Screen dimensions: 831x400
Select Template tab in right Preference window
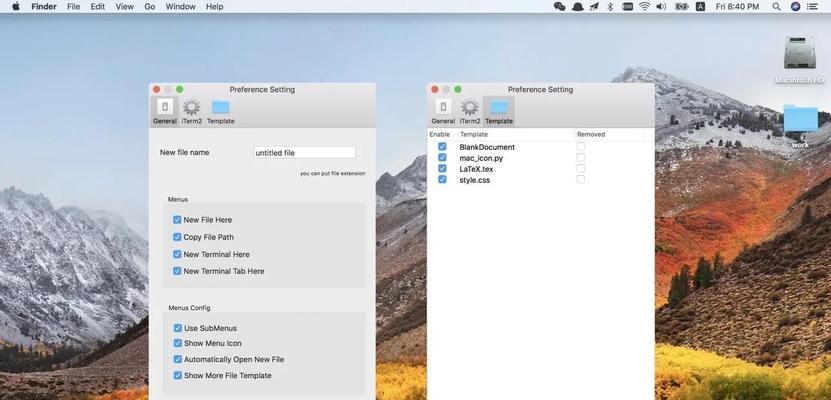pos(499,111)
